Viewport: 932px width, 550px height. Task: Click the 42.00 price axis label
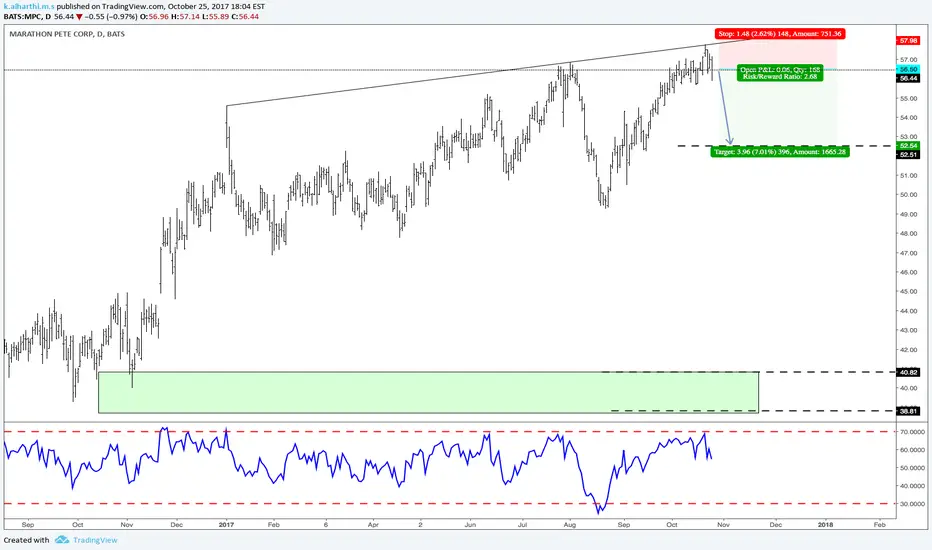908,350
